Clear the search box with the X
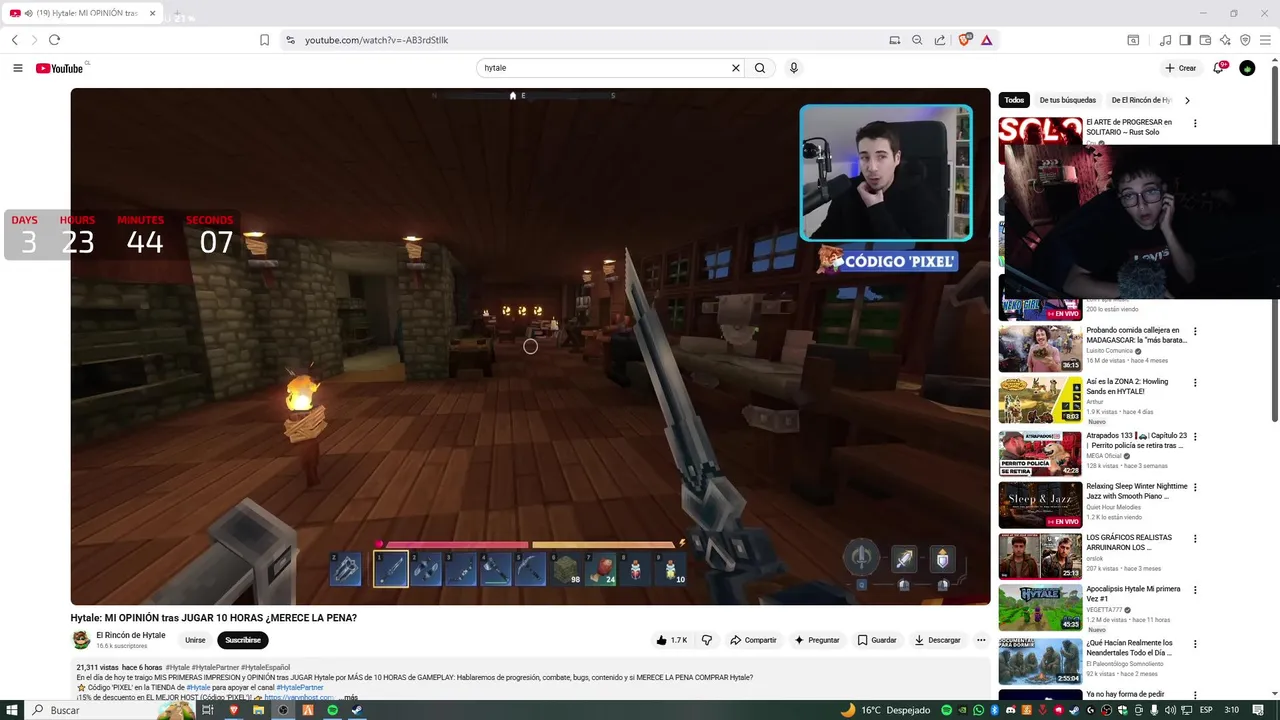This screenshot has height=720, width=1280. point(736,68)
